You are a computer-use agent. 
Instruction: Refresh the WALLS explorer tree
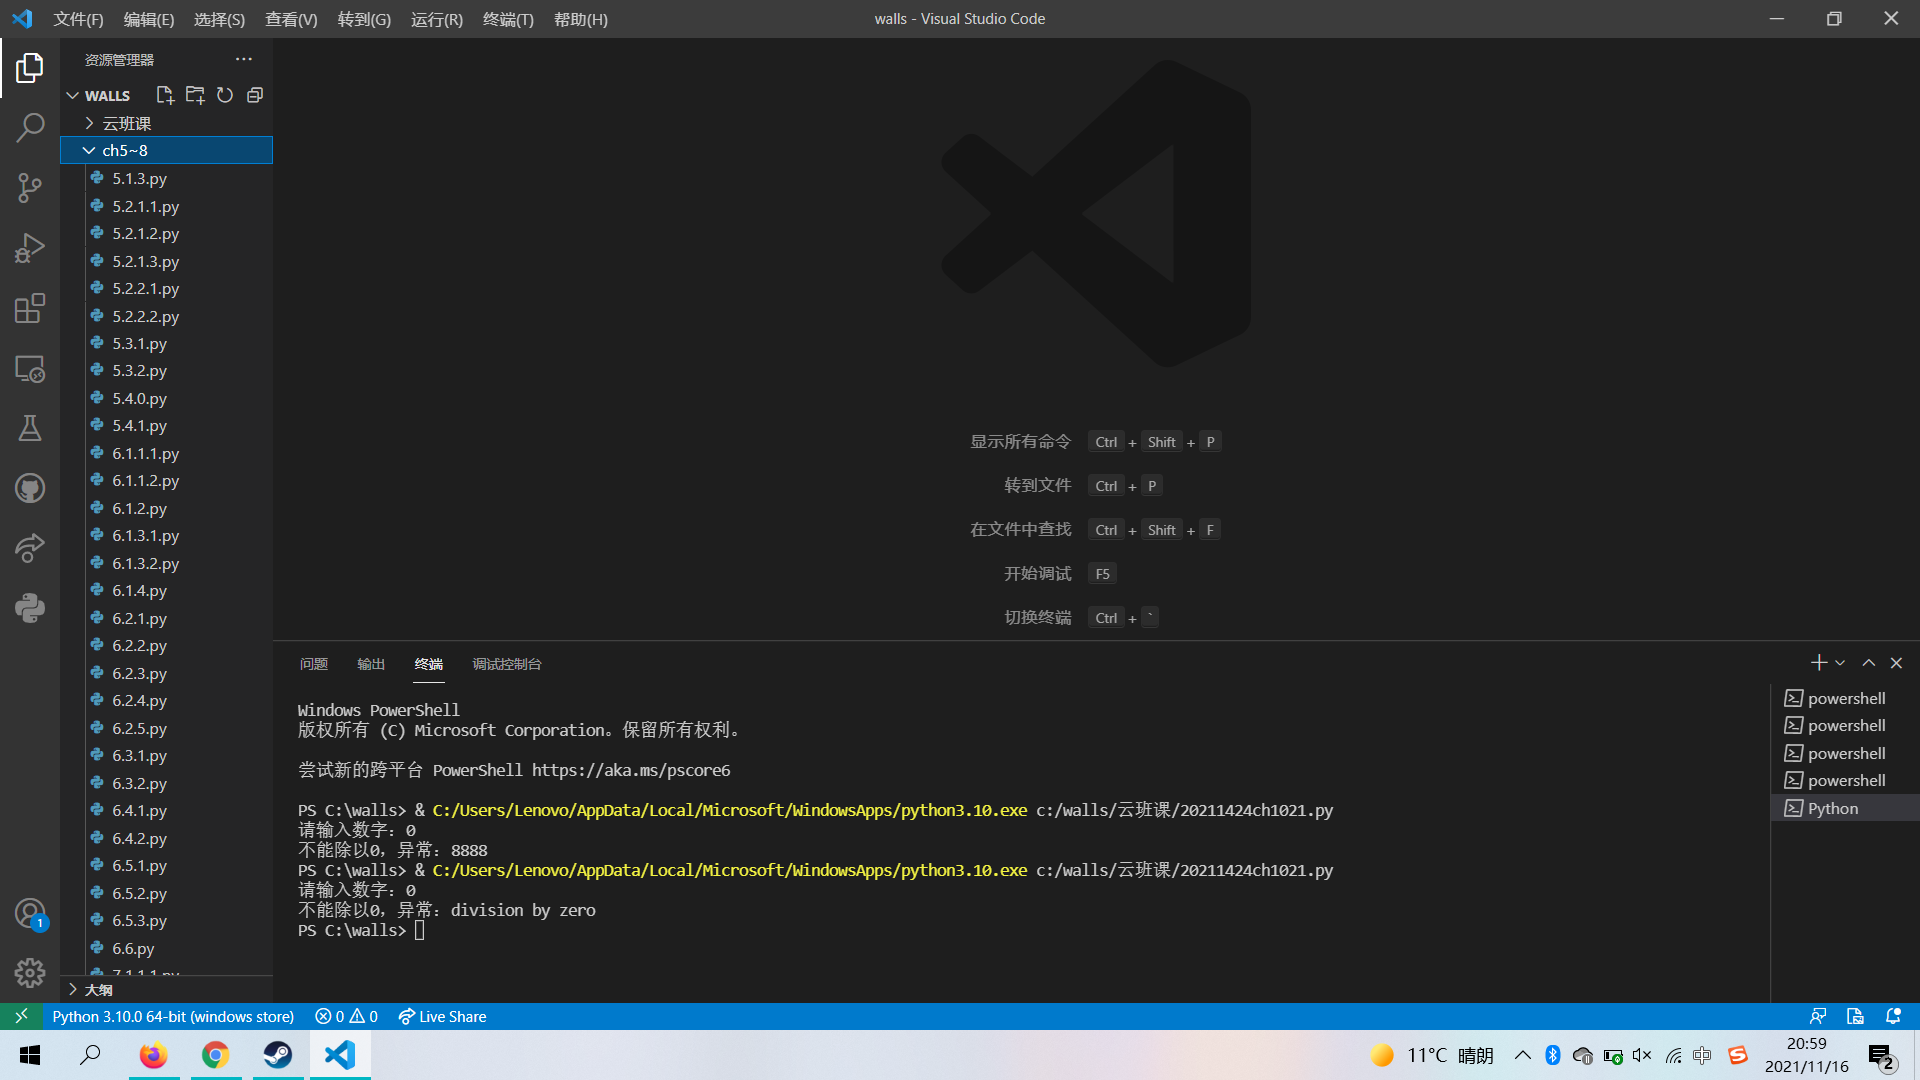coord(225,95)
